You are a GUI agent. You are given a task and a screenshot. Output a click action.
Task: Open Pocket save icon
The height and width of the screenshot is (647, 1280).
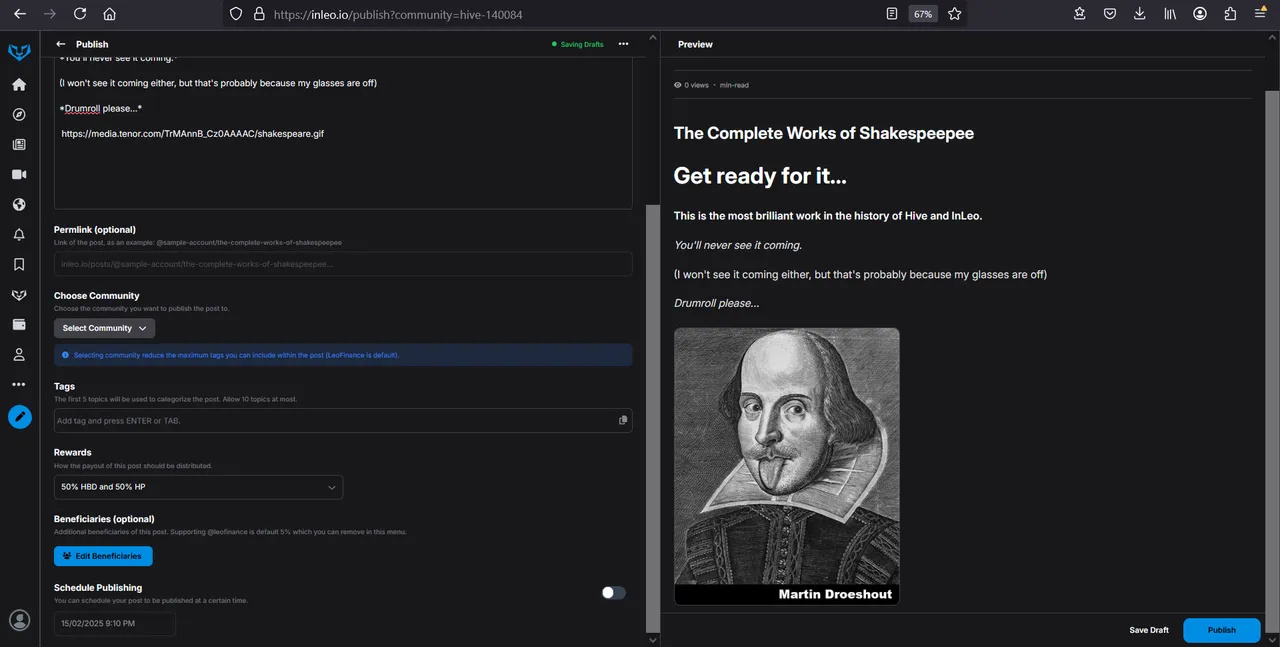[1110, 14]
